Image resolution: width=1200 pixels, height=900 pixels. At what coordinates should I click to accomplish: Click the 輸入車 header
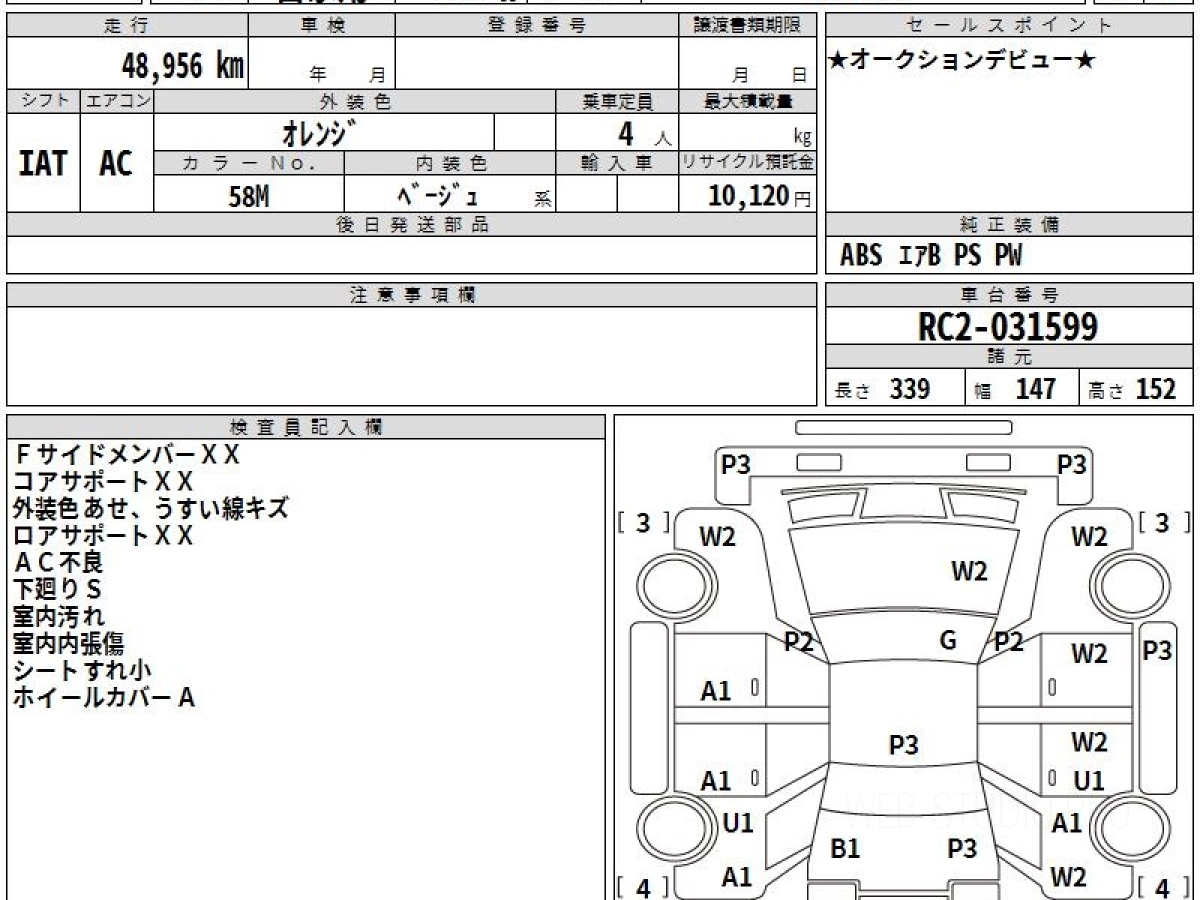(x=617, y=163)
